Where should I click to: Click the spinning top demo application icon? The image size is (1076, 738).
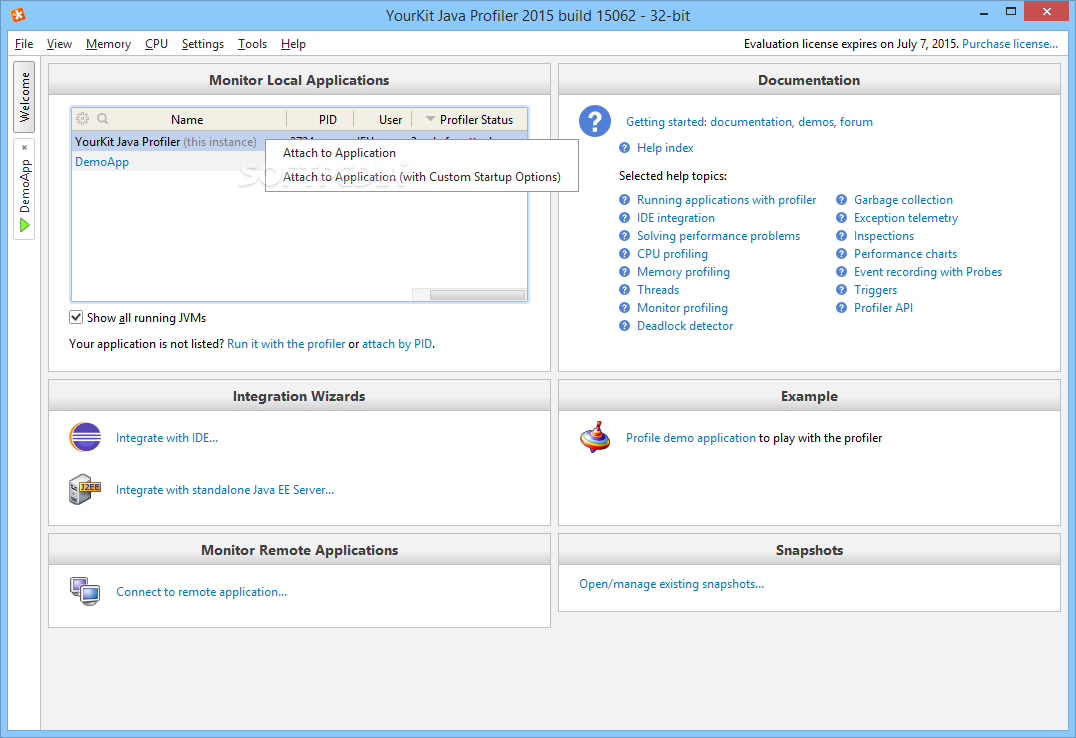tap(595, 437)
